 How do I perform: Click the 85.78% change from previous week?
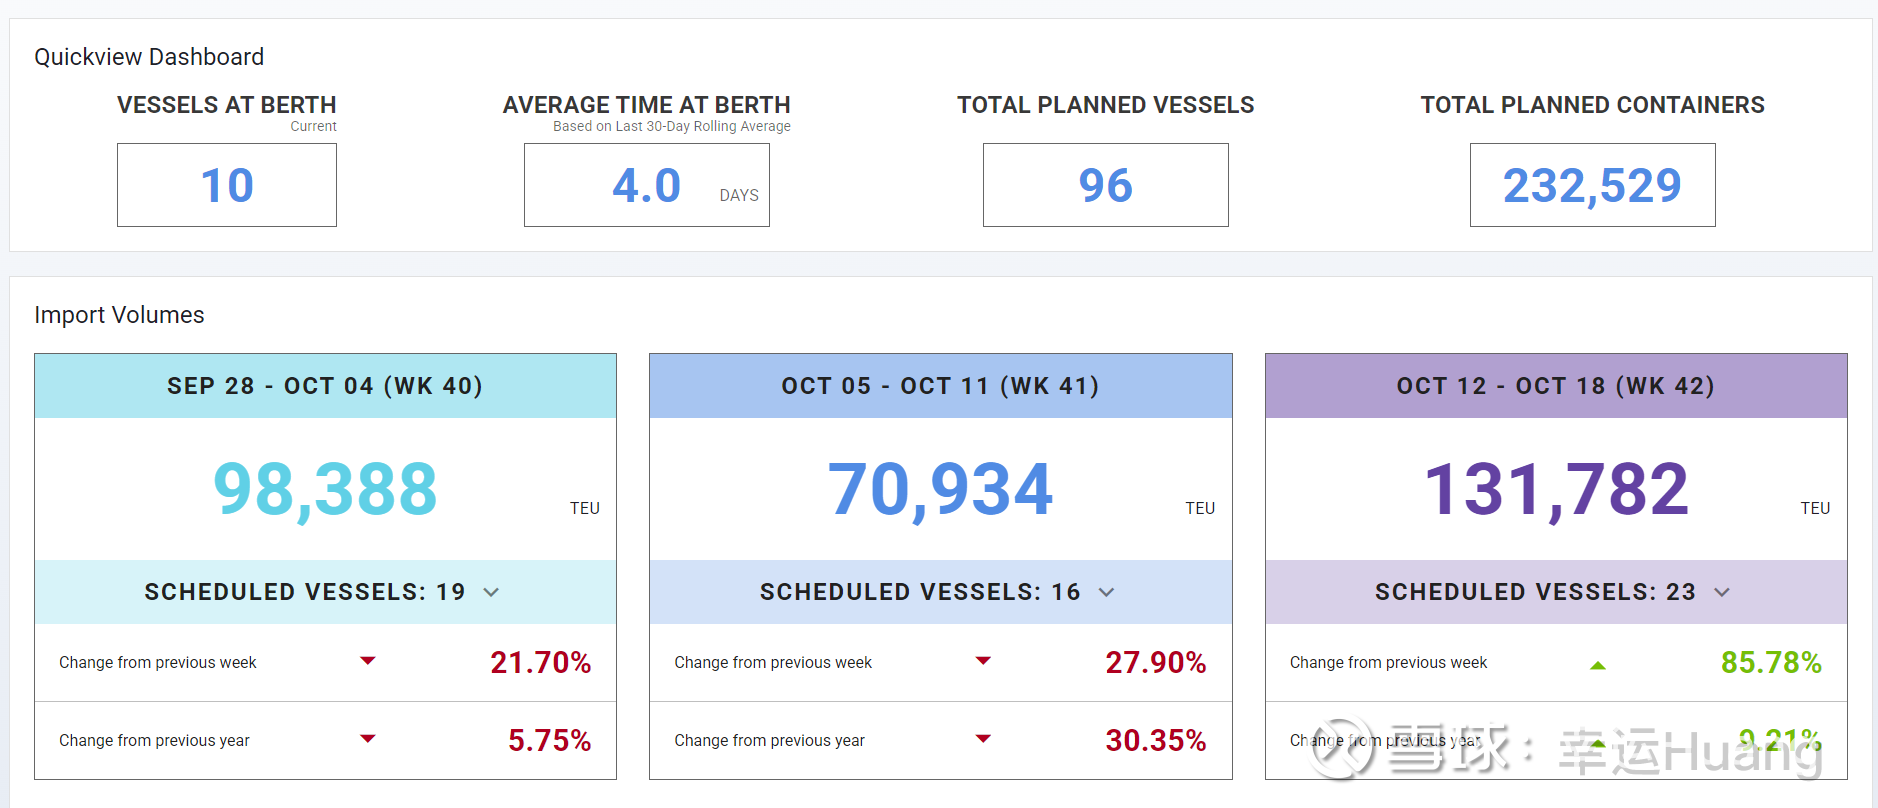coord(1770,662)
